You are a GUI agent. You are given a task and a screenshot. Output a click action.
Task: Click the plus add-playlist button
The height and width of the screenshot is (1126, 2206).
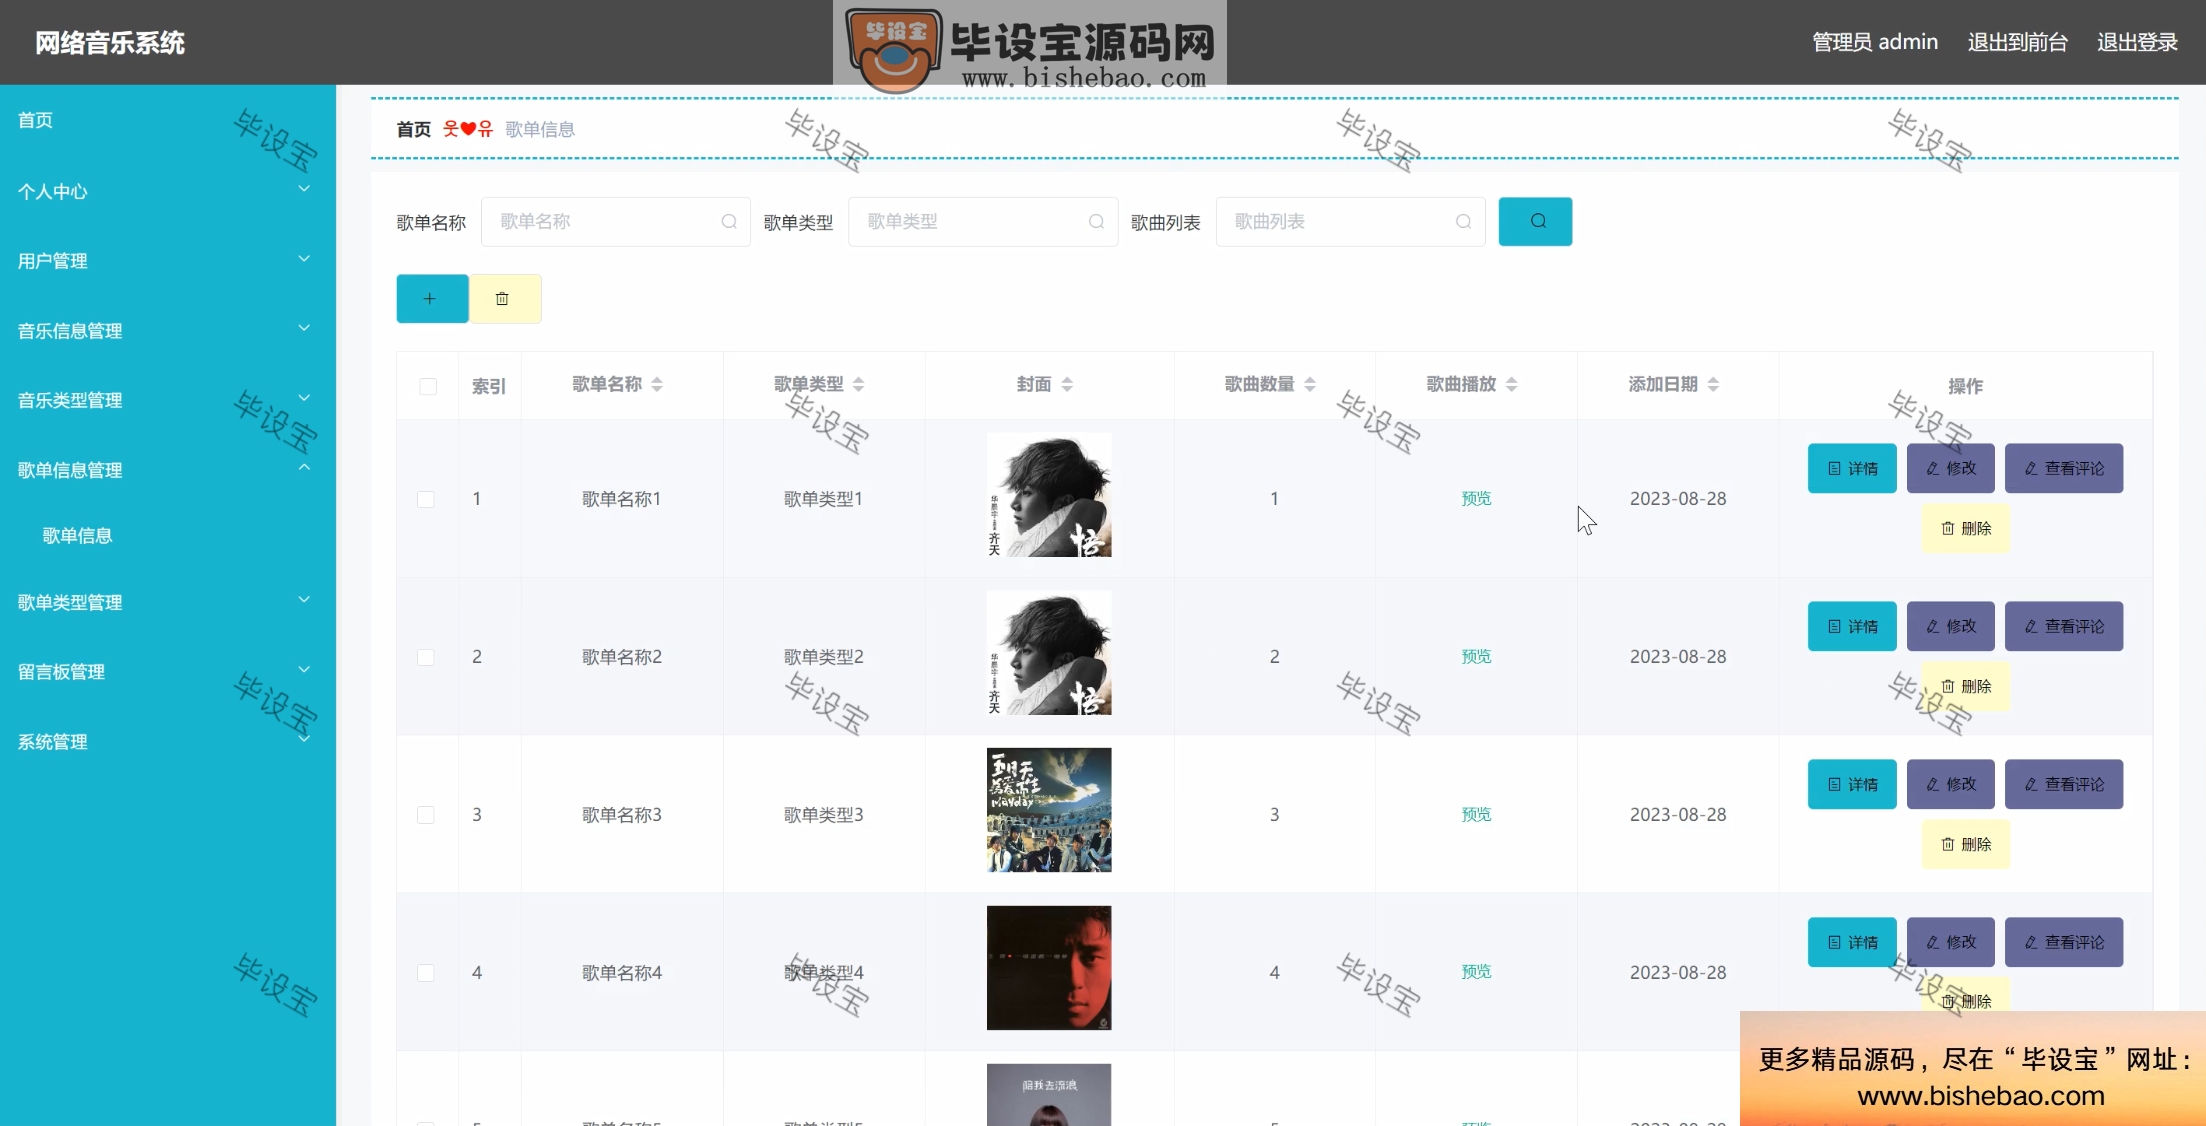432,298
